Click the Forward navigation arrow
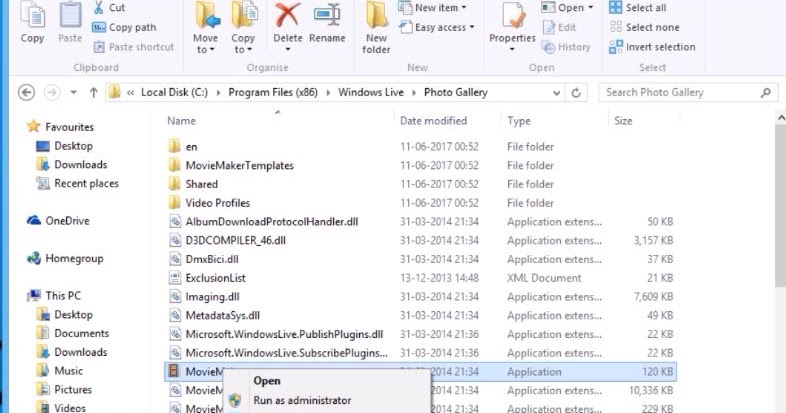 [52, 92]
